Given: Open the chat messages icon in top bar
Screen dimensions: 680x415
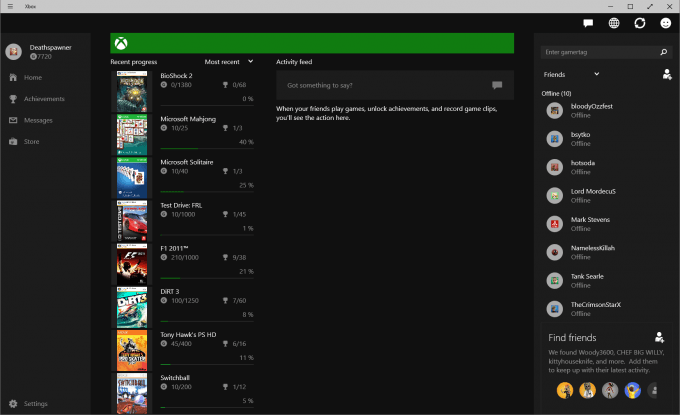Looking at the screenshot, I should point(588,23).
